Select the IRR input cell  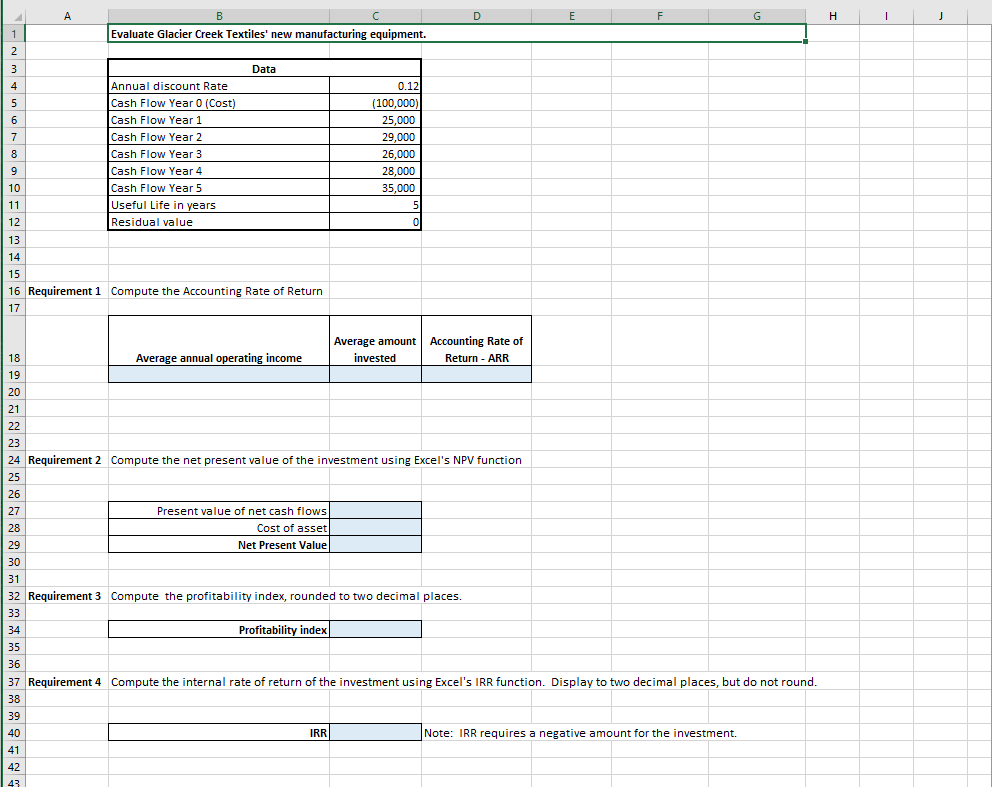tap(375, 731)
